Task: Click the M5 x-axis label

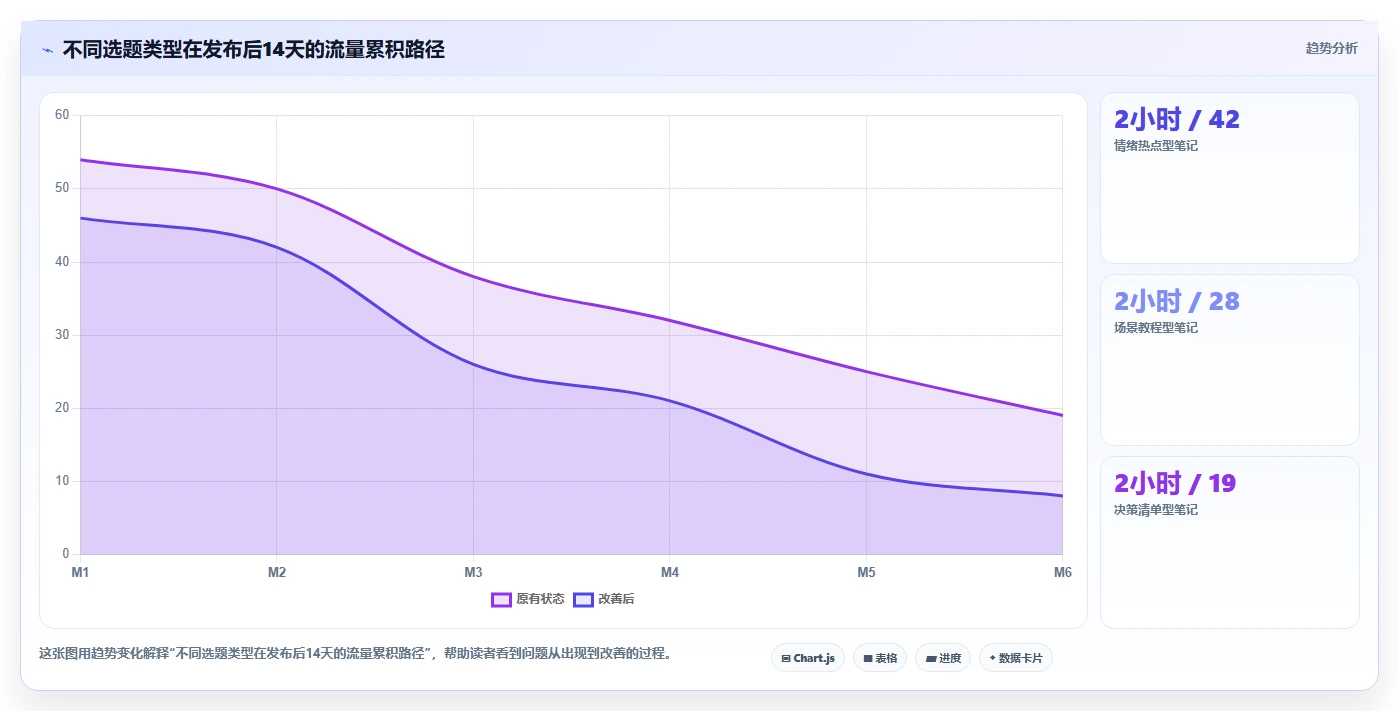Action: click(x=866, y=573)
